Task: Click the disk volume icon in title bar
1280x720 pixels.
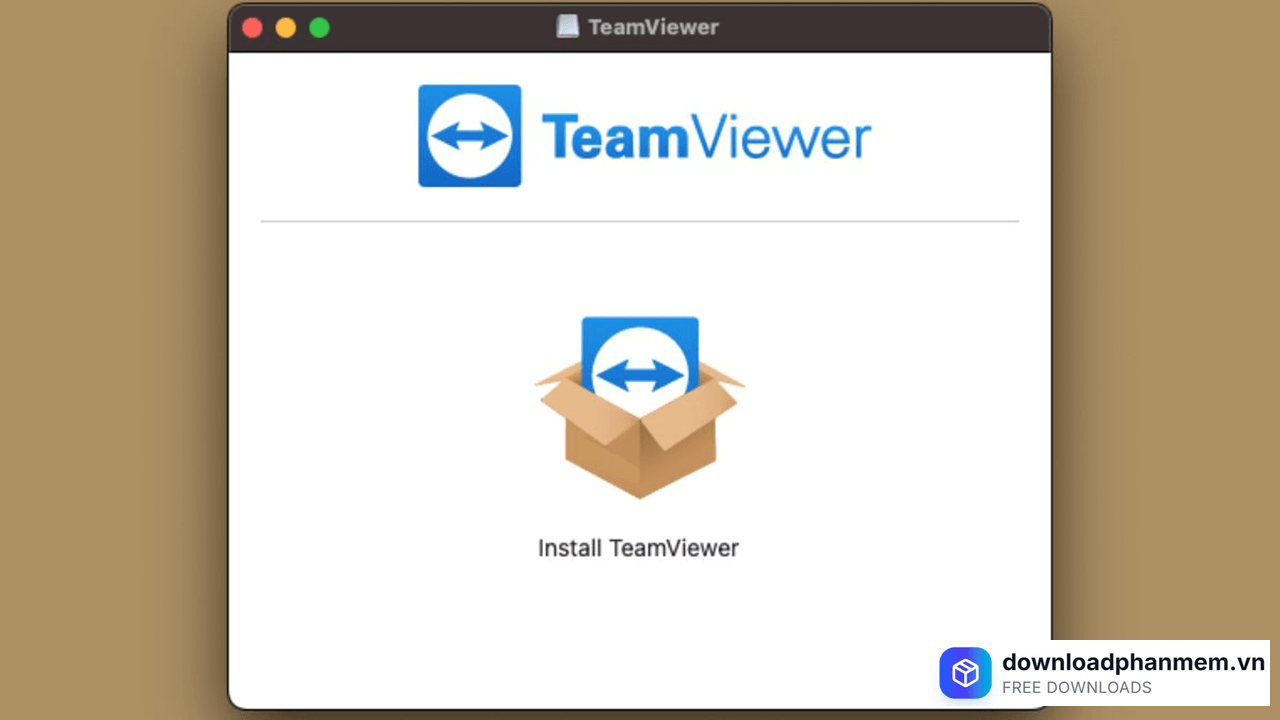Action: tap(567, 27)
